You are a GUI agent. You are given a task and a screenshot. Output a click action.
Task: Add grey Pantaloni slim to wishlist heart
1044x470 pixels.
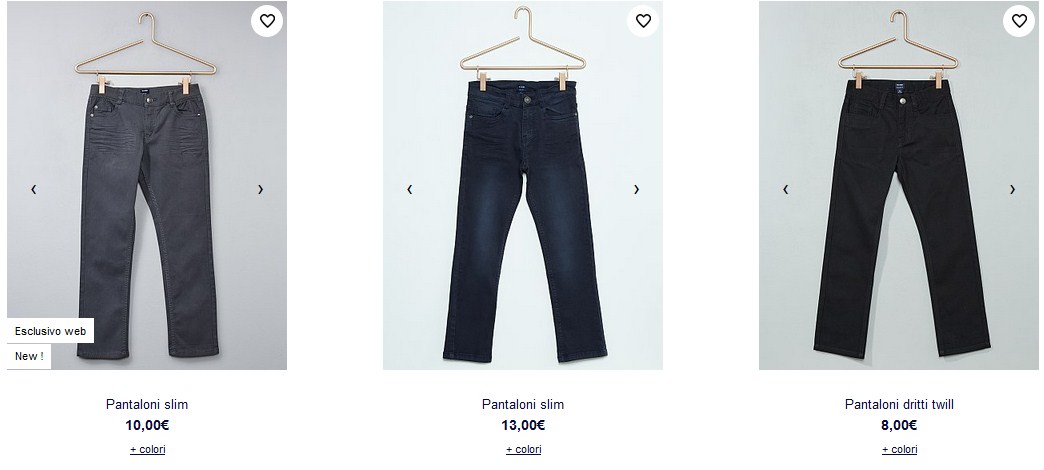point(267,21)
